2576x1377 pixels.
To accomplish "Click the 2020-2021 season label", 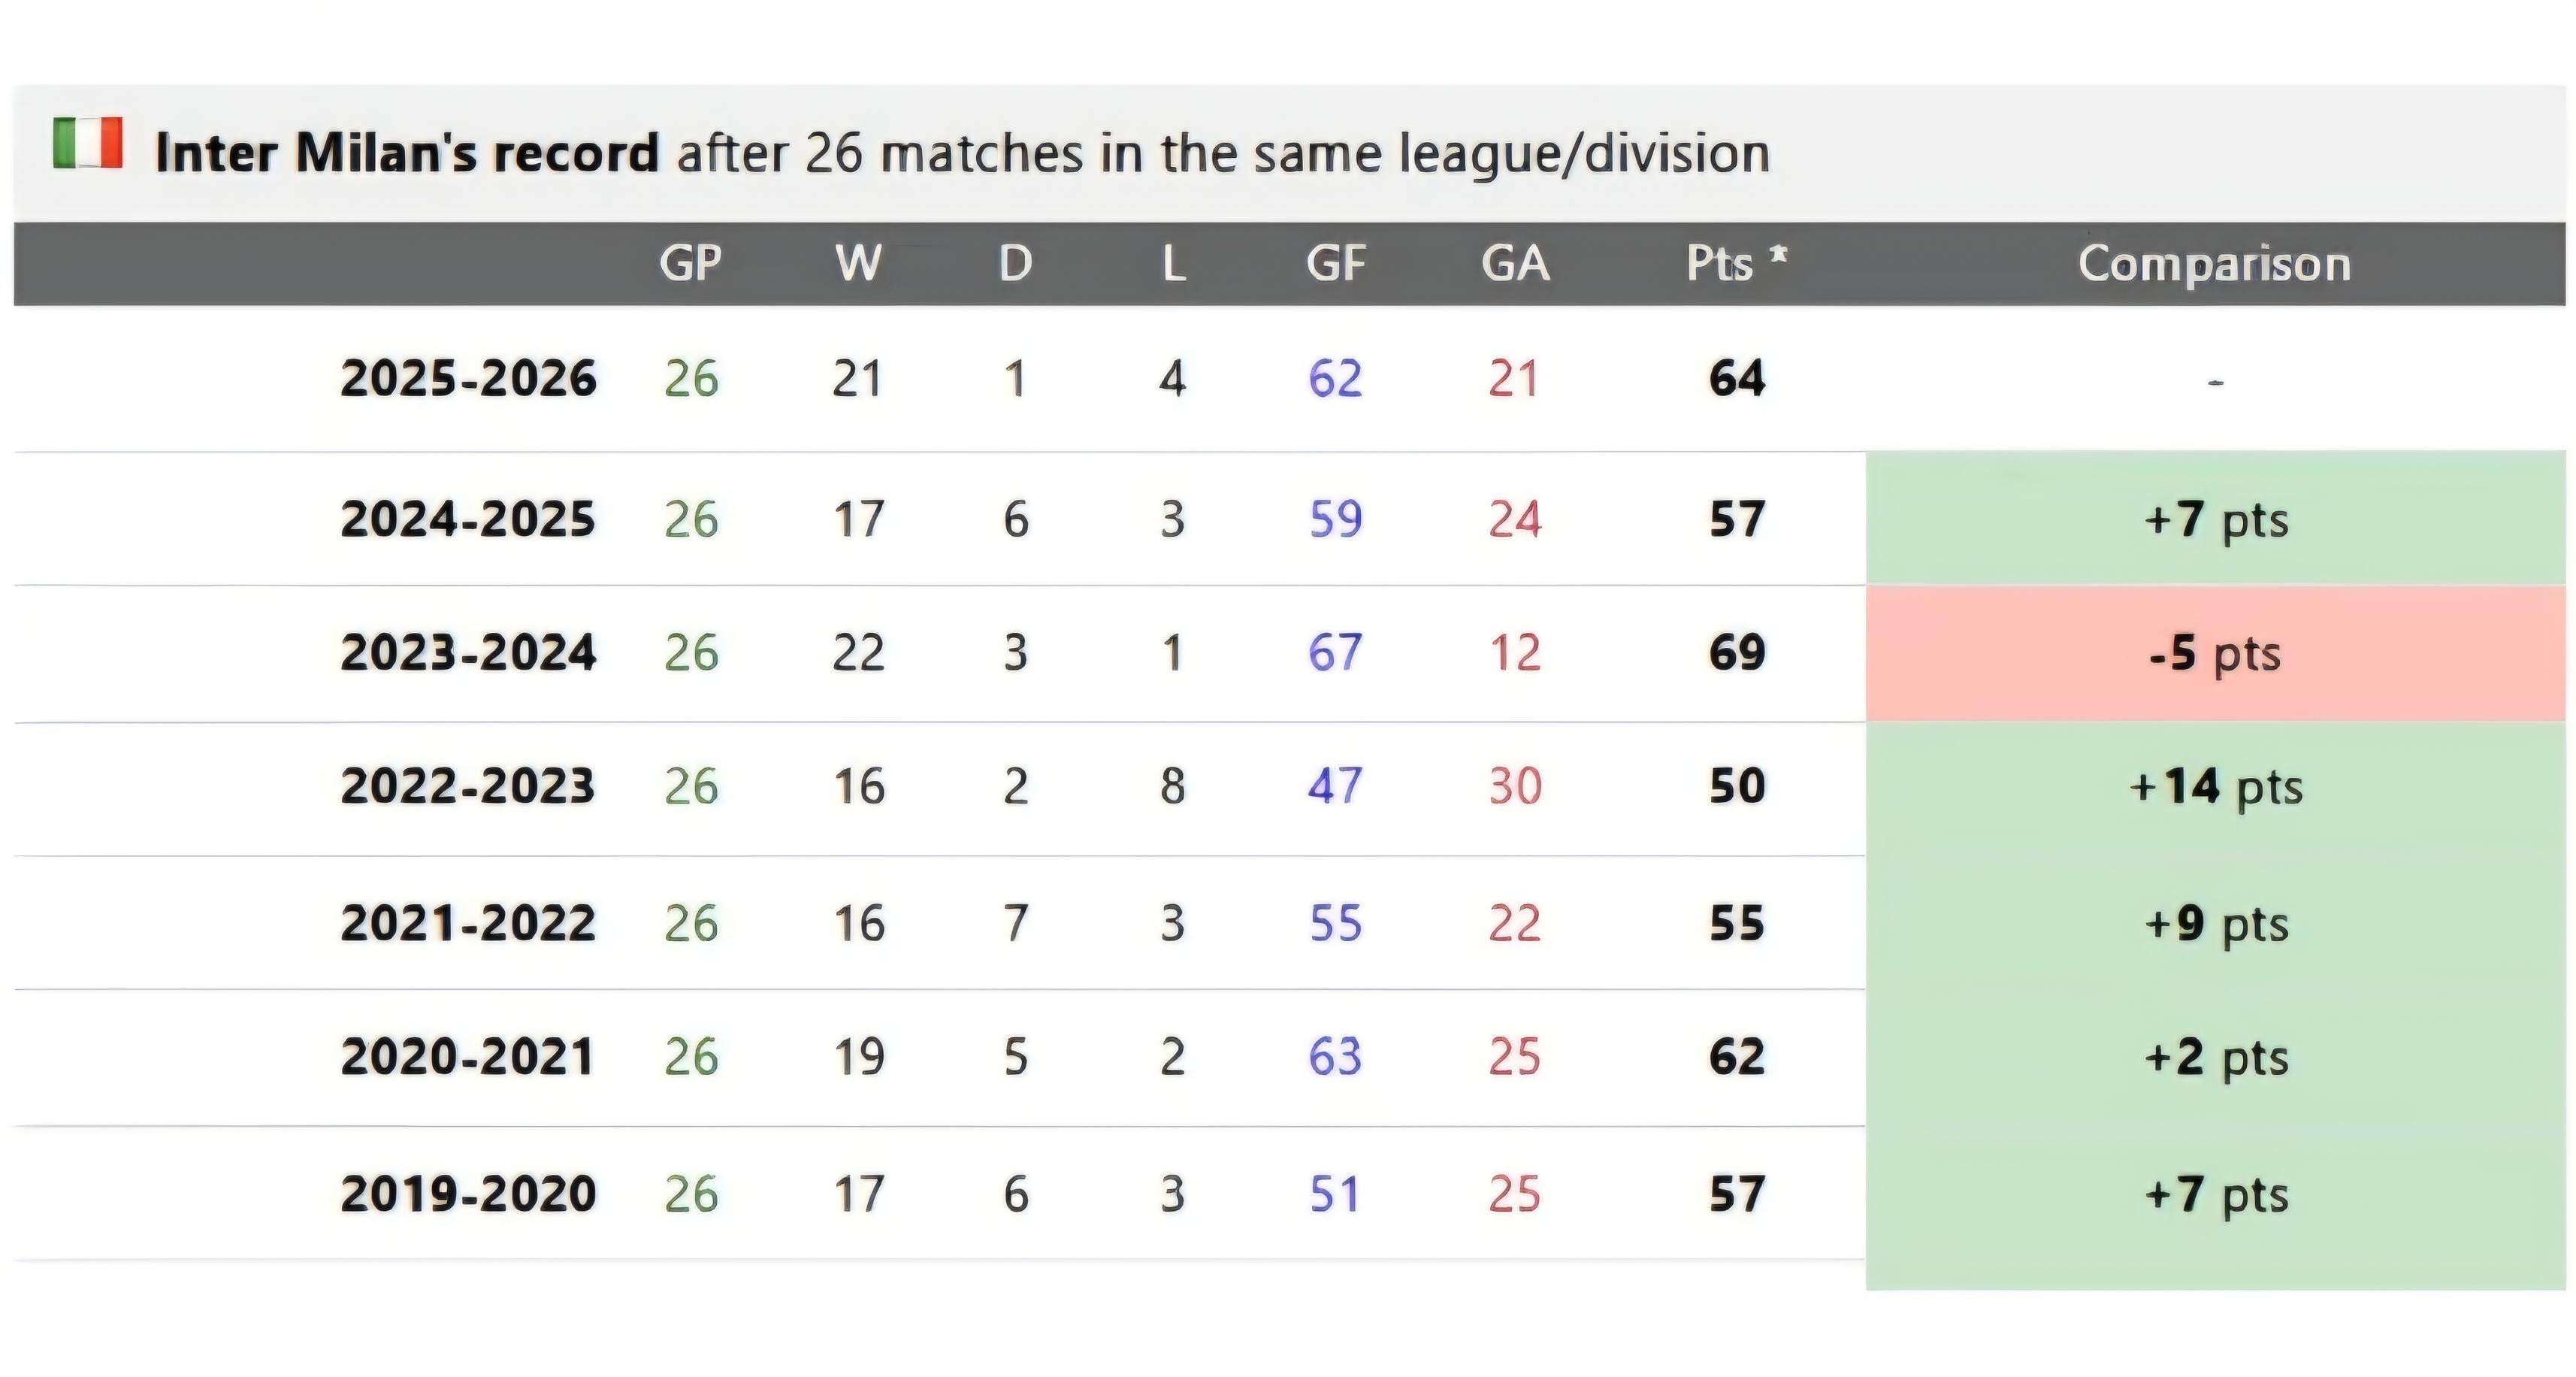I will (468, 1057).
